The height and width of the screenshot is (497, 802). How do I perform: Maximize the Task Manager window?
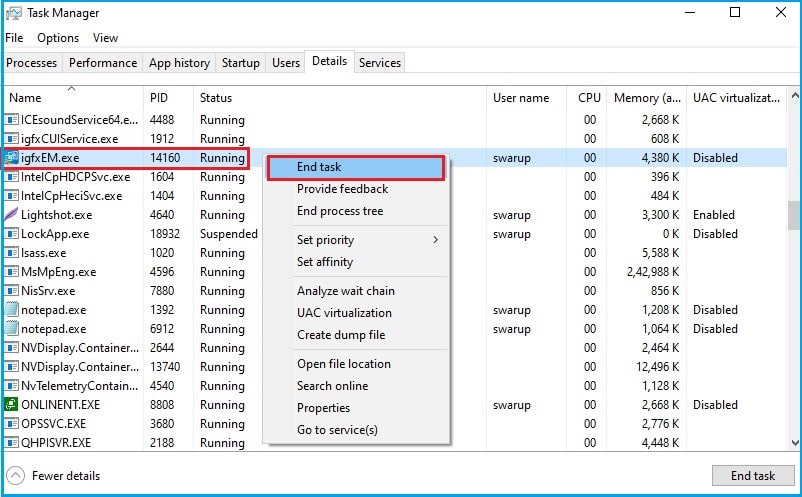(x=735, y=12)
